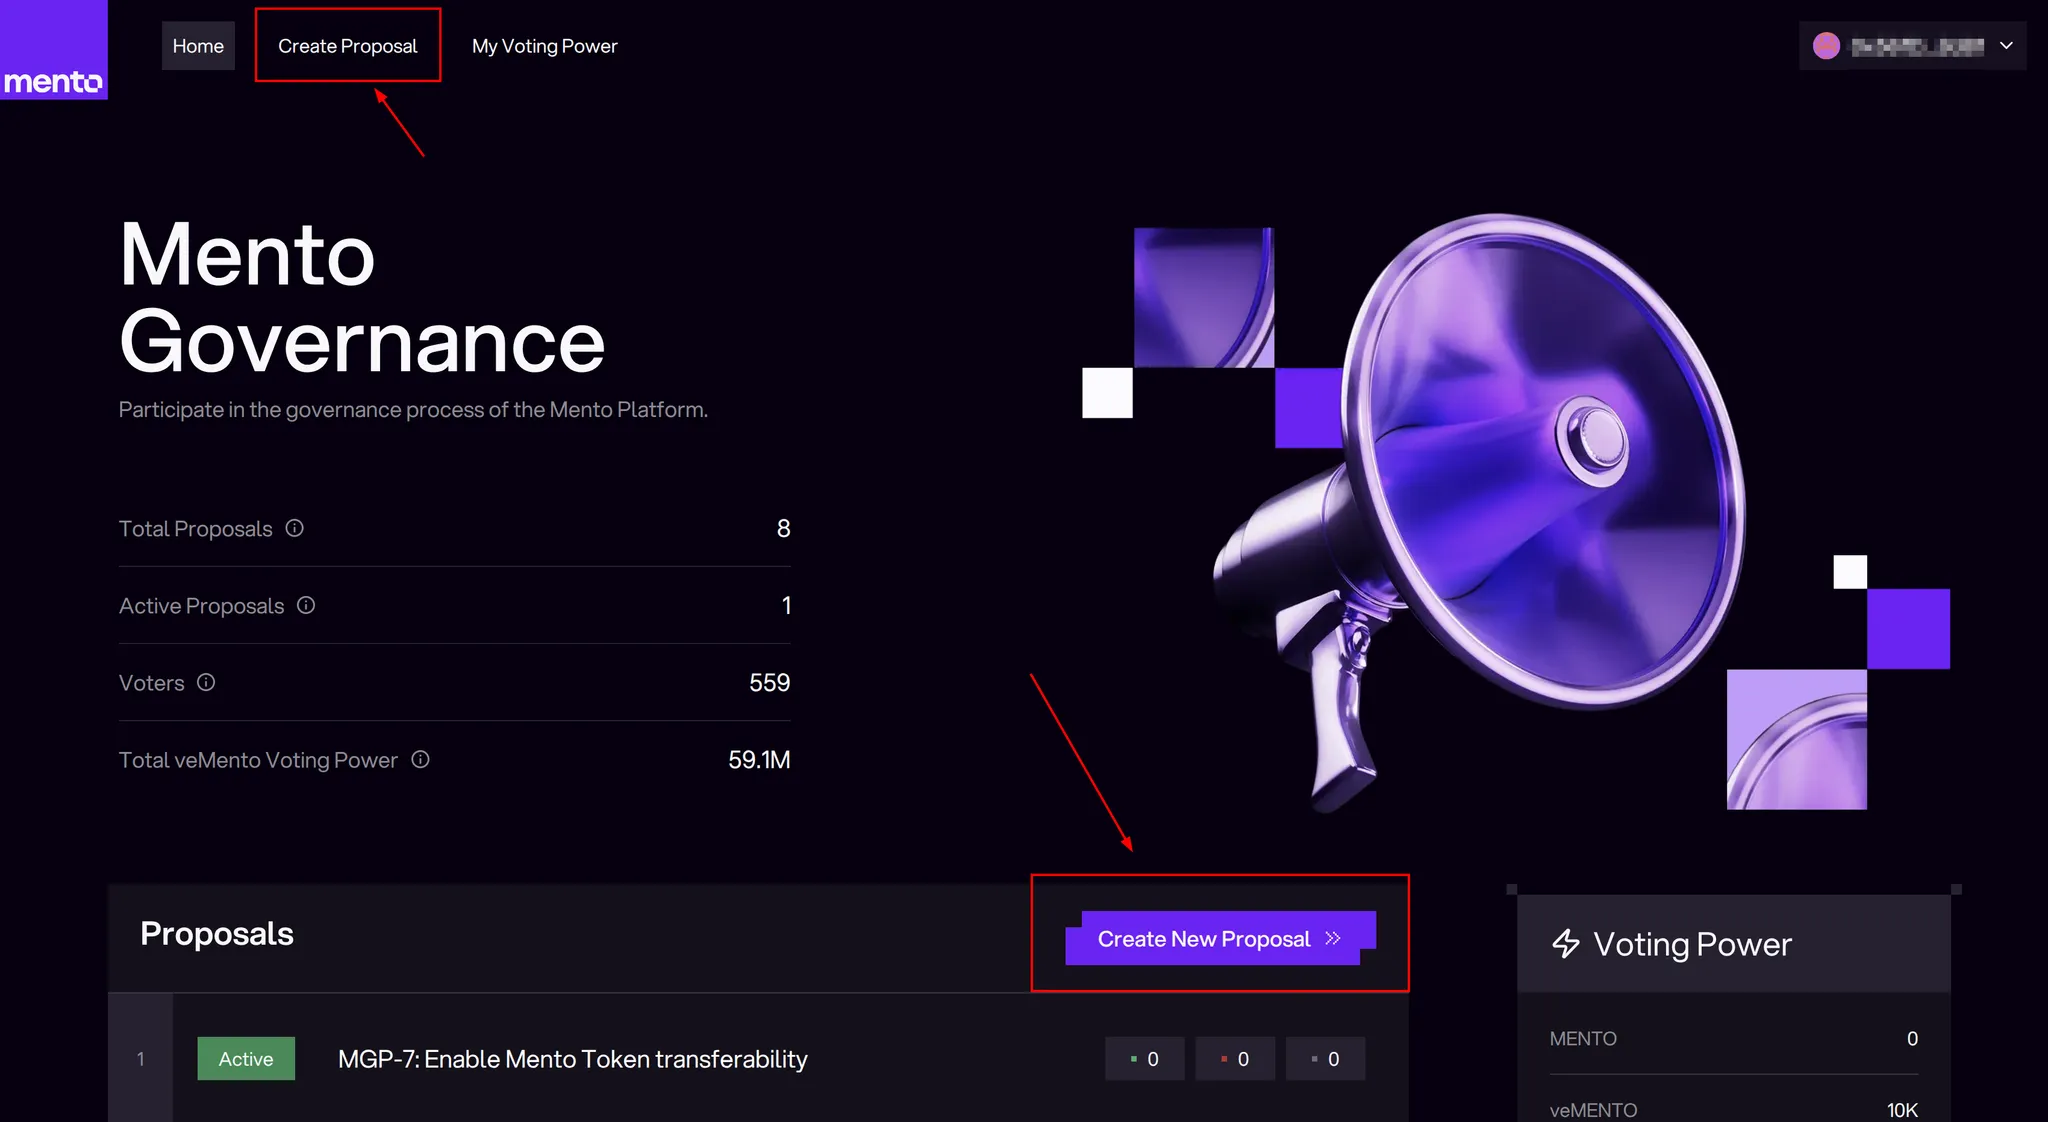Click the red no-votes counter
The image size is (2048, 1122).
click(1235, 1059)
